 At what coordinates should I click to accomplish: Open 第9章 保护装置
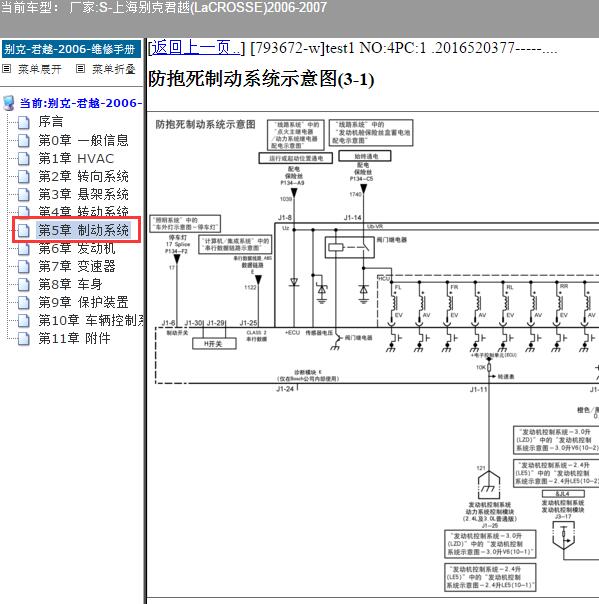(x=83, y=303)
